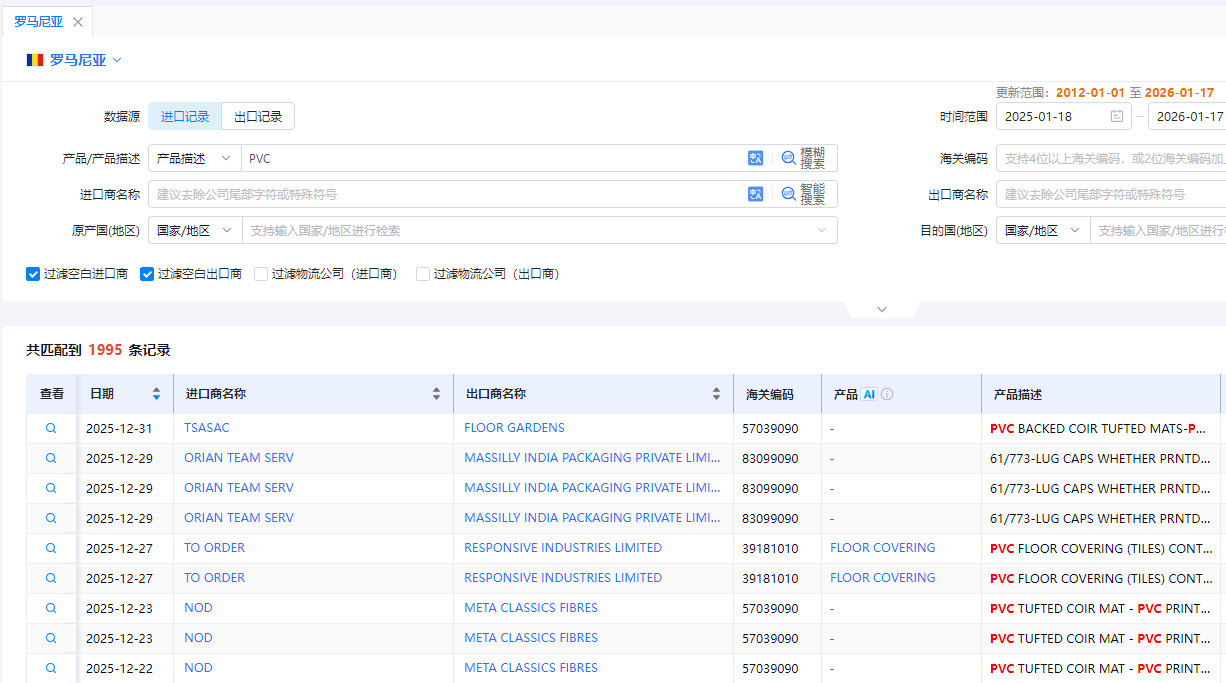Uncheck the filter blank exporters checkbox
The width and height of the screenshot is (1226, 683).
pos(147,274)
